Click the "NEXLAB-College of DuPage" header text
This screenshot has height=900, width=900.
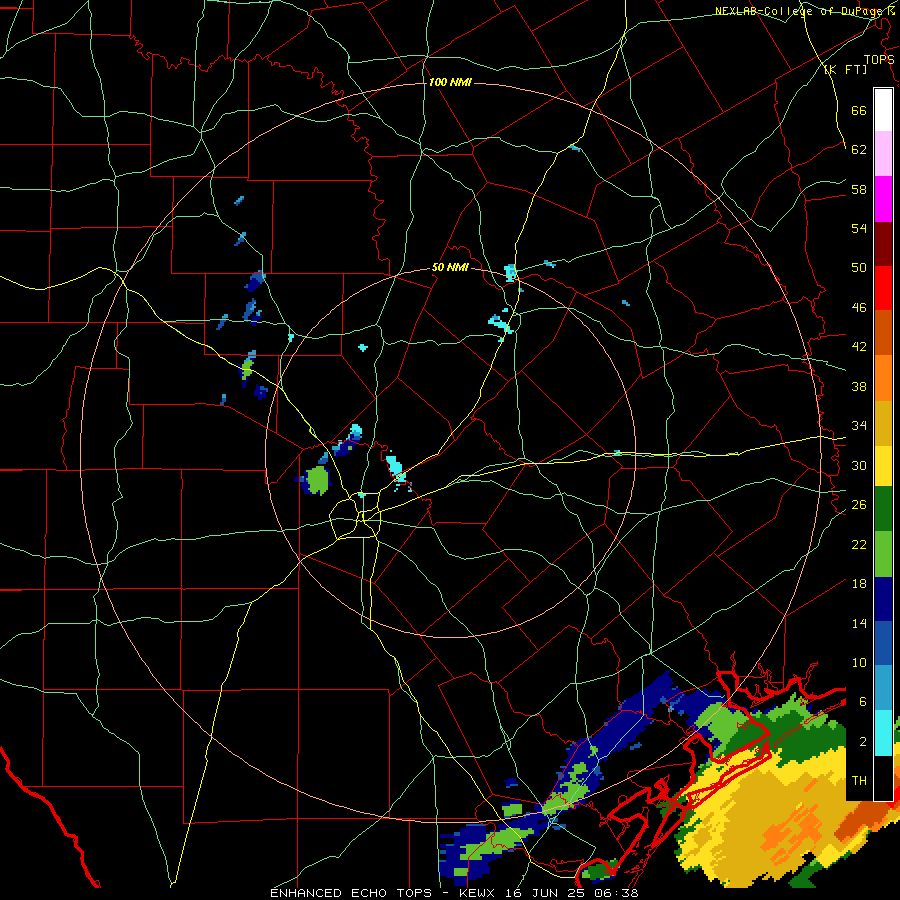pyautogui.click(x=799, y=11)
